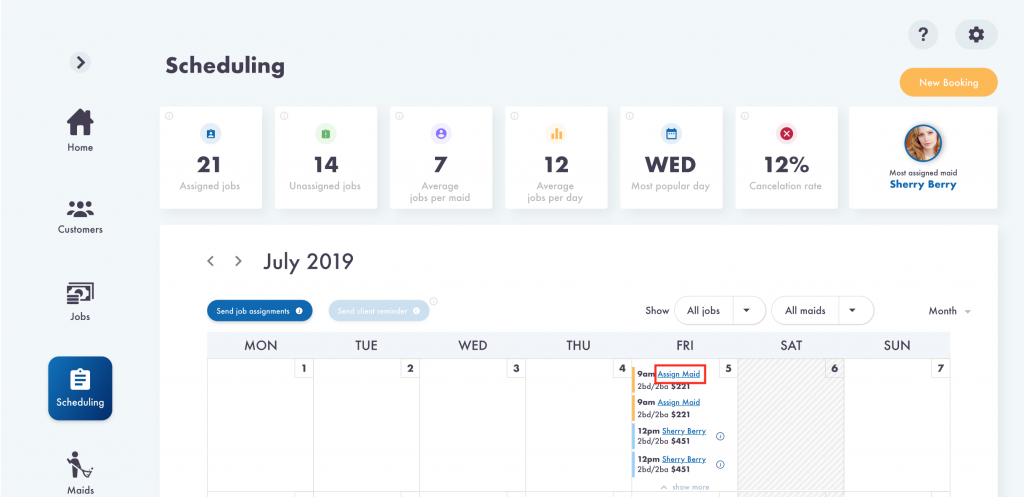The height and width of the screenshot is (497, 1024).
Task: Click the Scheduling page title
Action: pos(225,66)
